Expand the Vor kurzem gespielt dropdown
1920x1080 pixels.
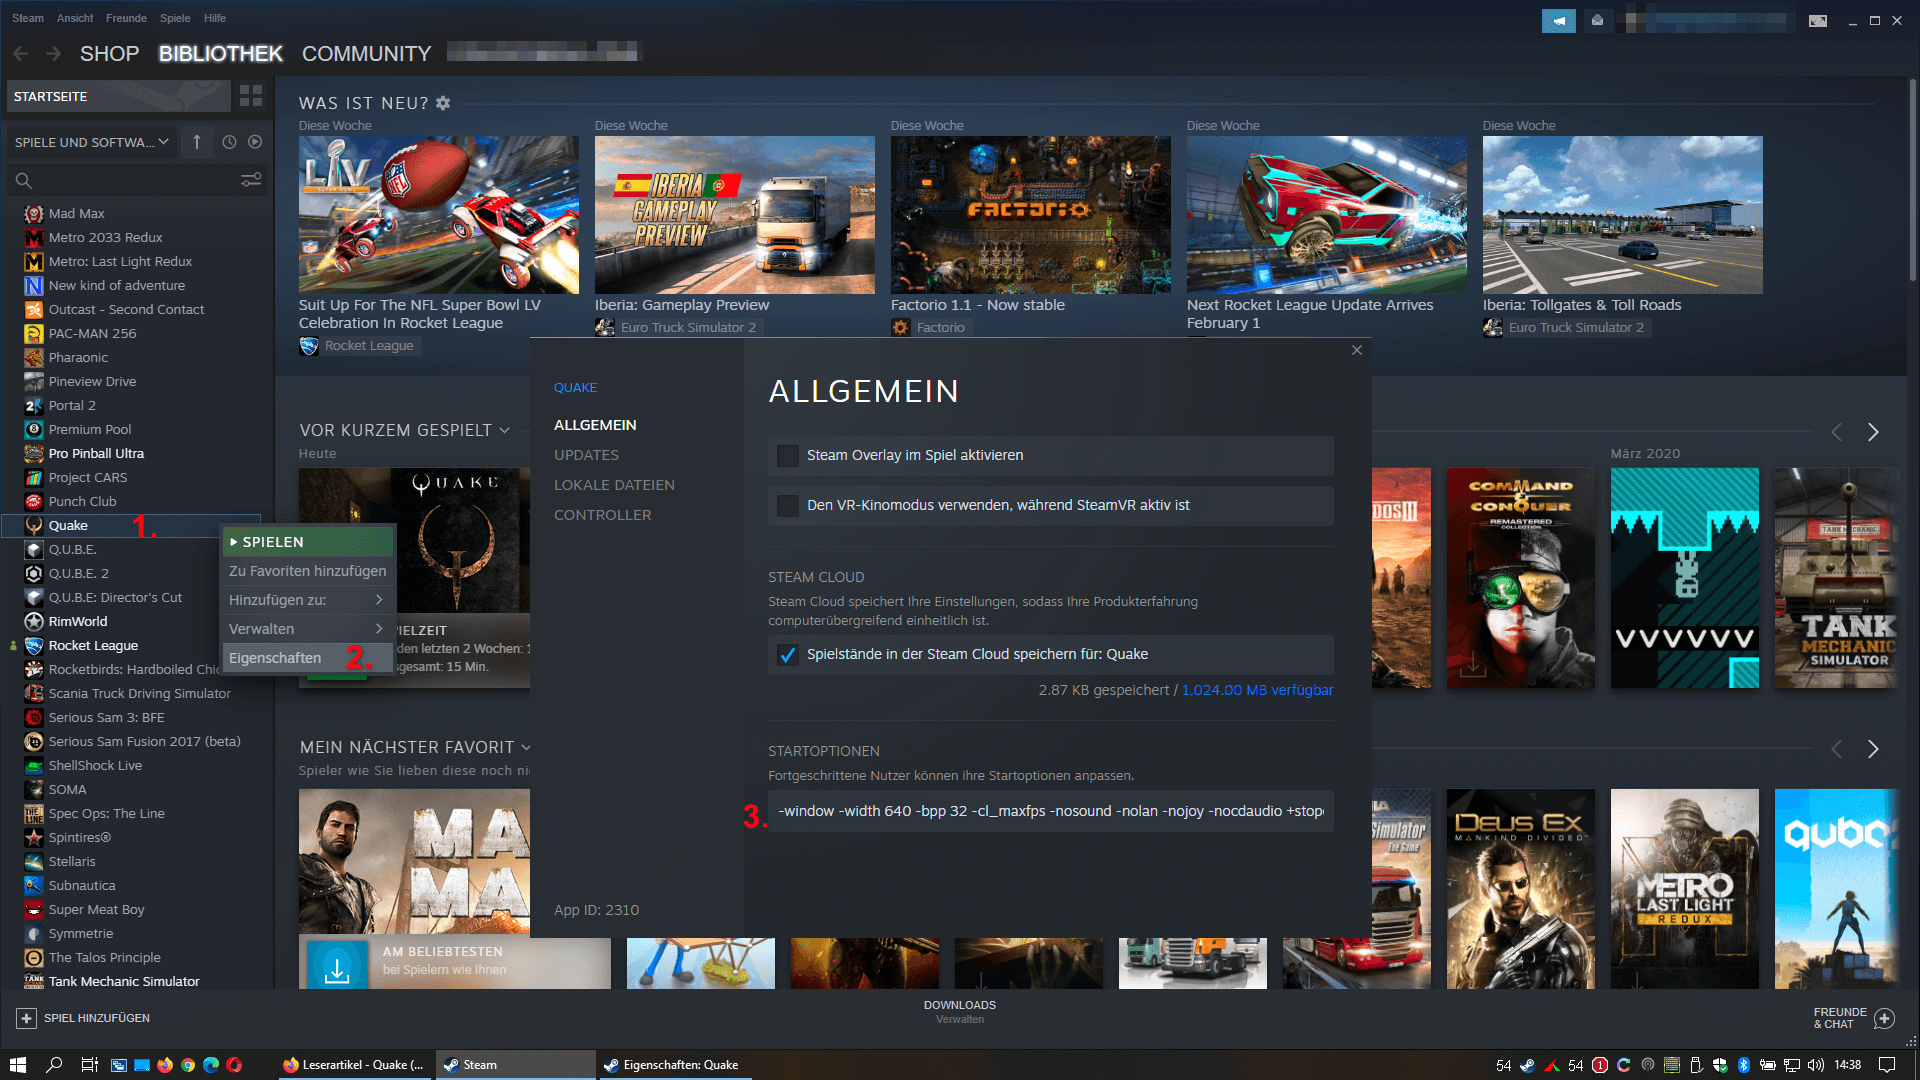point(504,430)
